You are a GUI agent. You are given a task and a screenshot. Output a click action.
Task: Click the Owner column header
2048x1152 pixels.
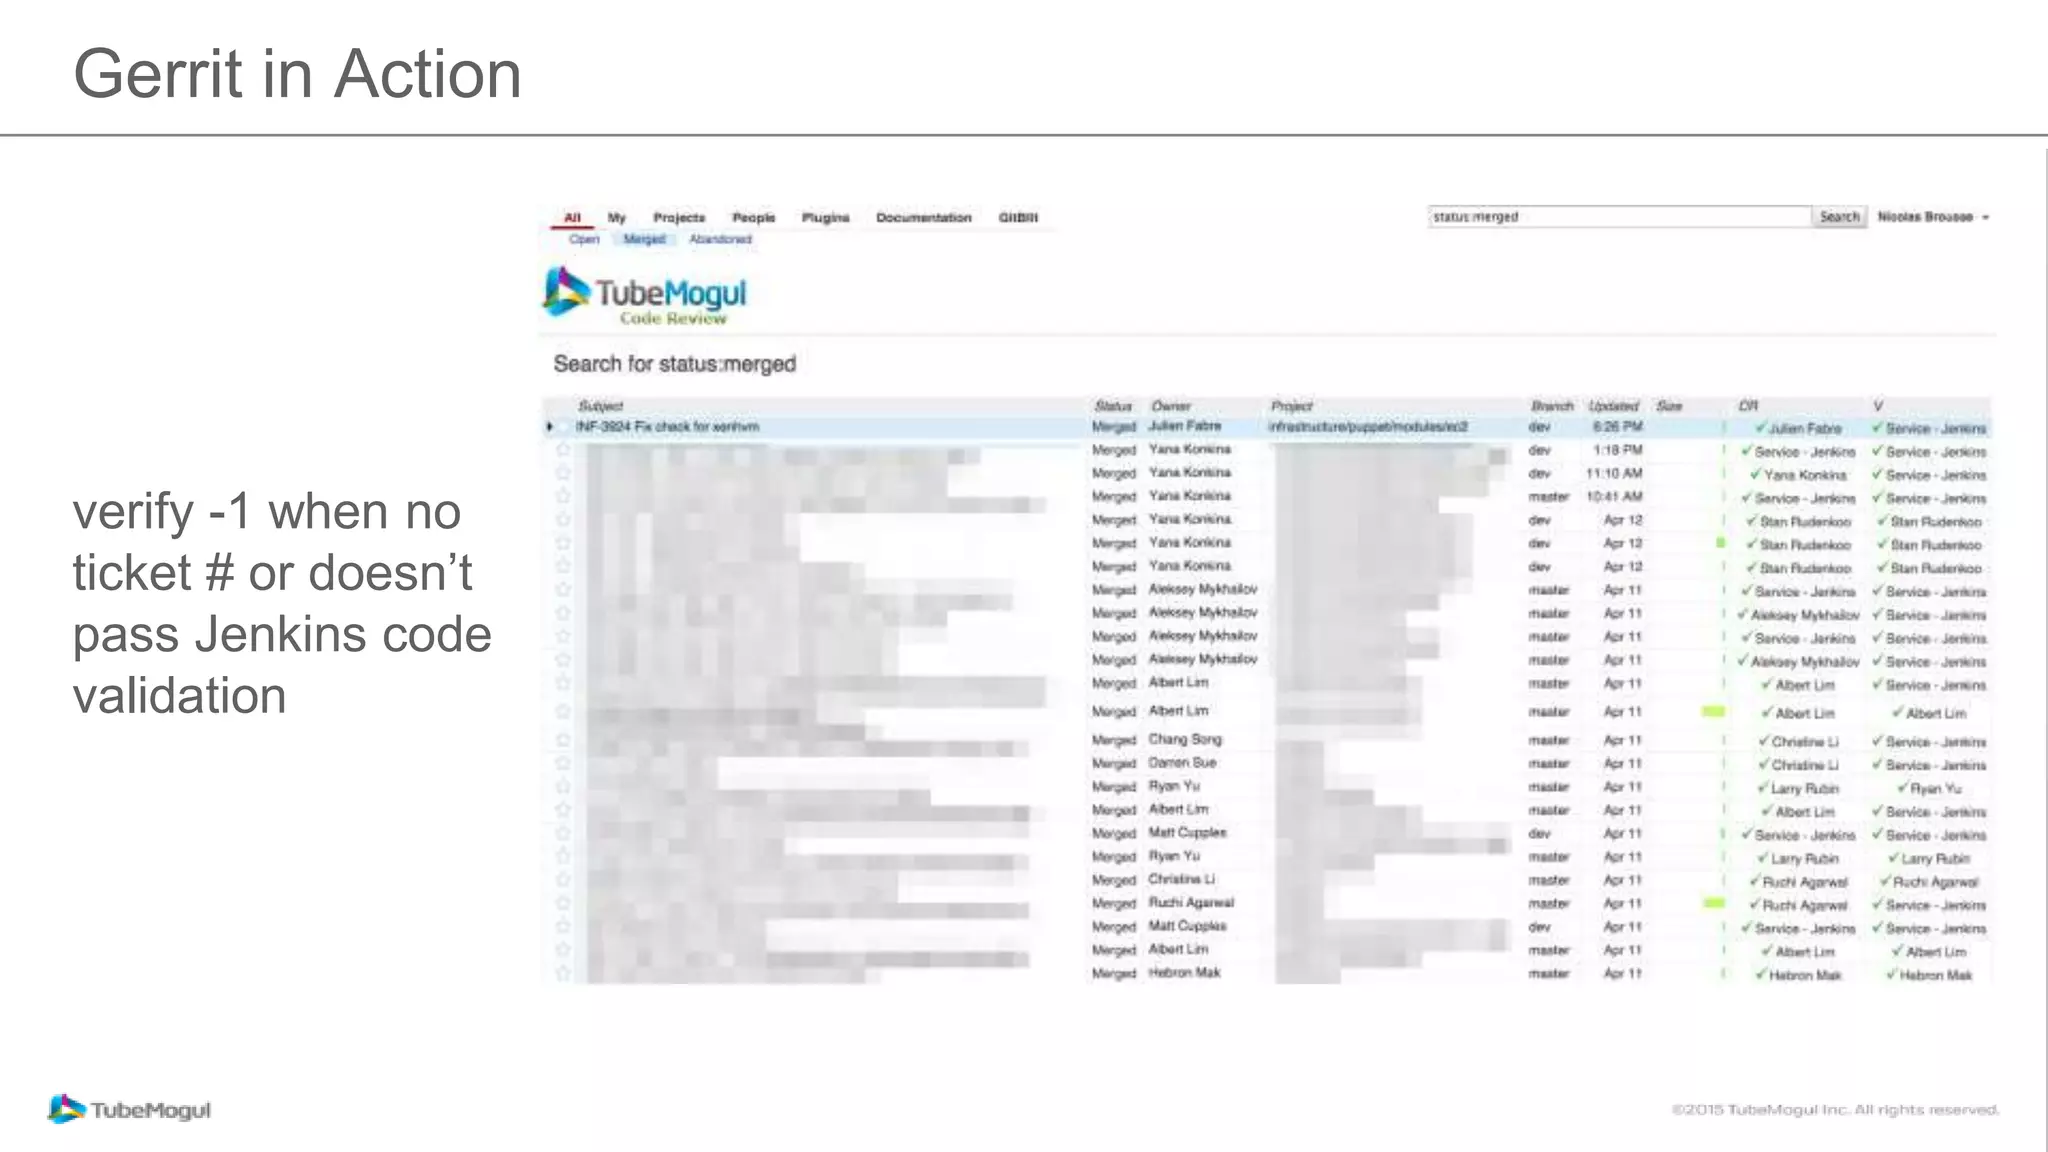(1171, 406)
